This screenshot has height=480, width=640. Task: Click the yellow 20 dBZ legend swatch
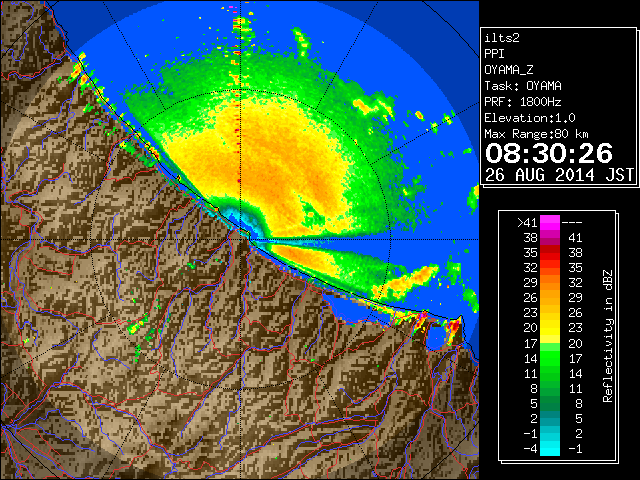point(550,328)
